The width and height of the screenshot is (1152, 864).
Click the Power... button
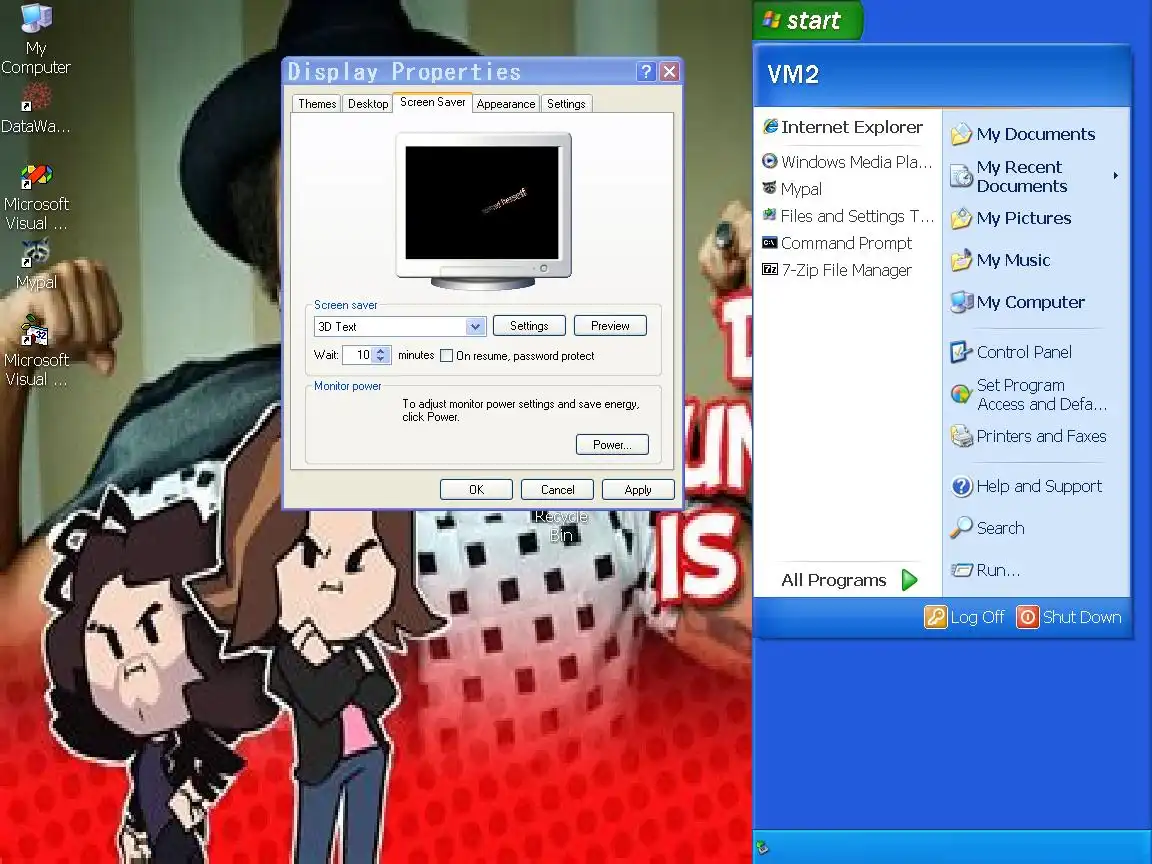coord(612,444)
